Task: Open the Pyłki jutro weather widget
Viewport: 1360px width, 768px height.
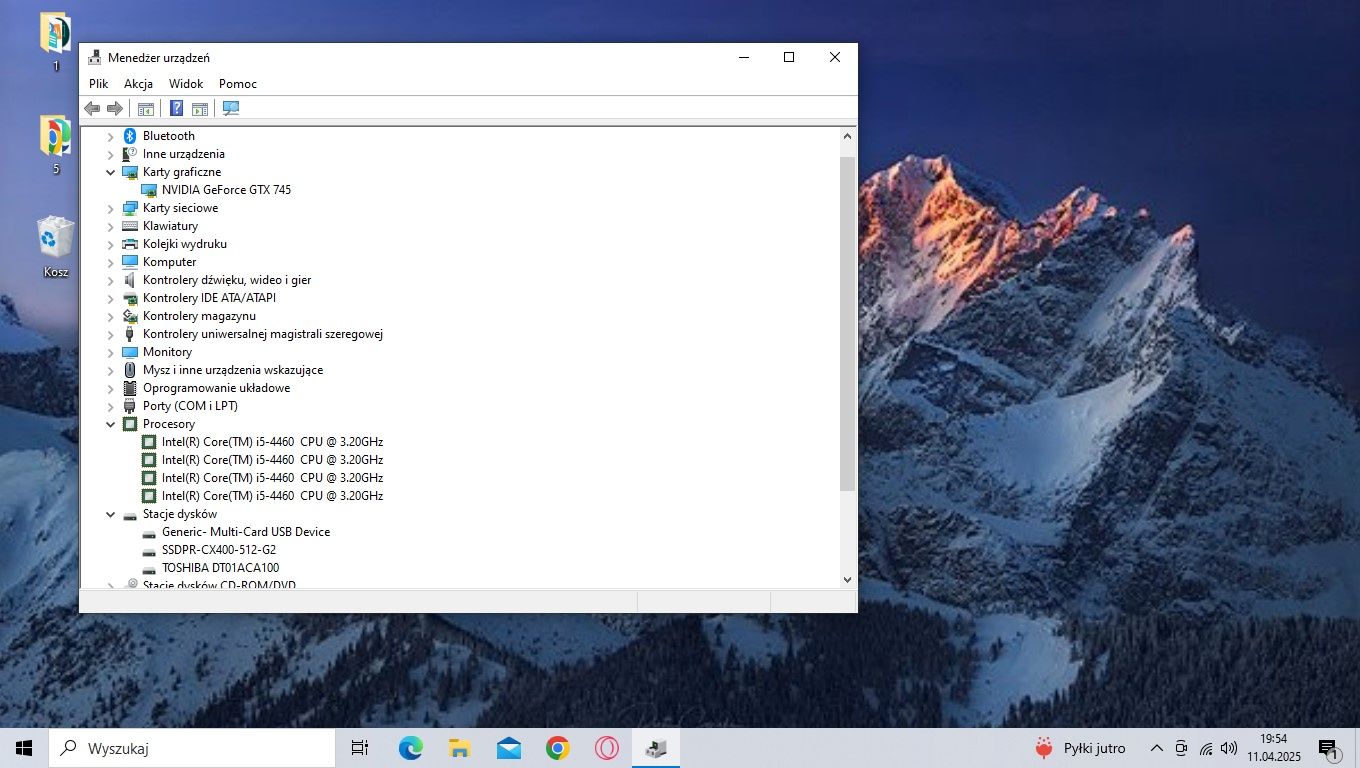Action: point(1080,748)
